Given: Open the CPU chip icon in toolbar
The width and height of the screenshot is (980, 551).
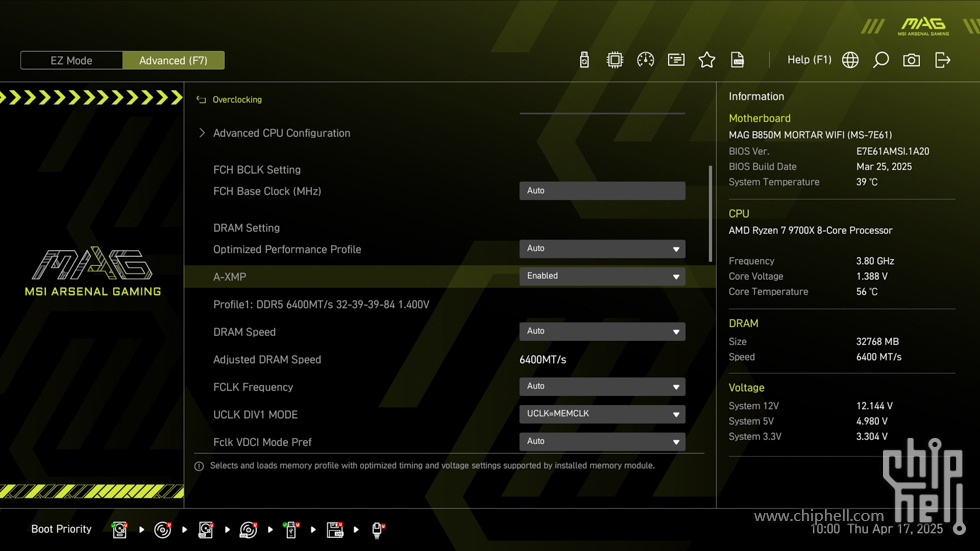Looking at the screenshot, I should pyautogui.click(x=615, y=60).
